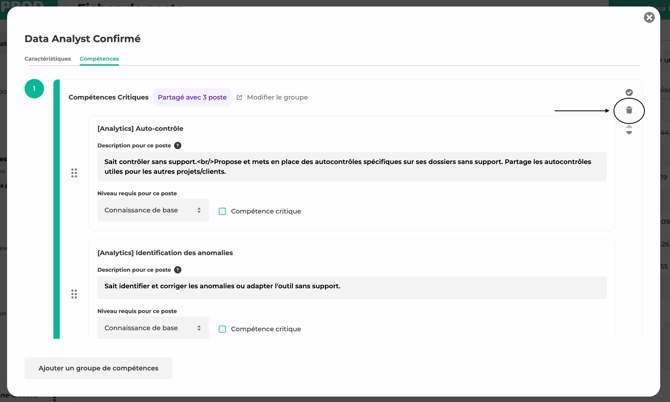Click the Auto-contrôle description text field
This screenshot has height=402, width=670.
point(351,166)
